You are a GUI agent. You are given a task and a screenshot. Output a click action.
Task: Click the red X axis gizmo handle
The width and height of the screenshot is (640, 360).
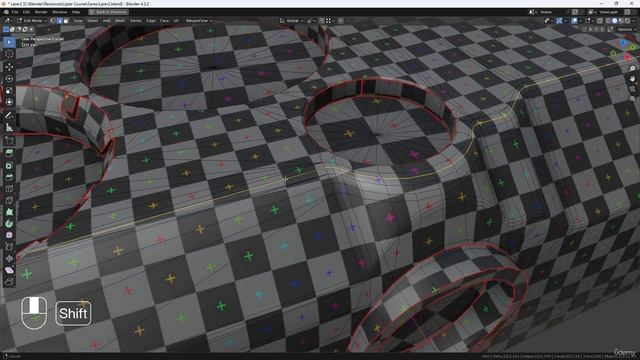(627, 57)
